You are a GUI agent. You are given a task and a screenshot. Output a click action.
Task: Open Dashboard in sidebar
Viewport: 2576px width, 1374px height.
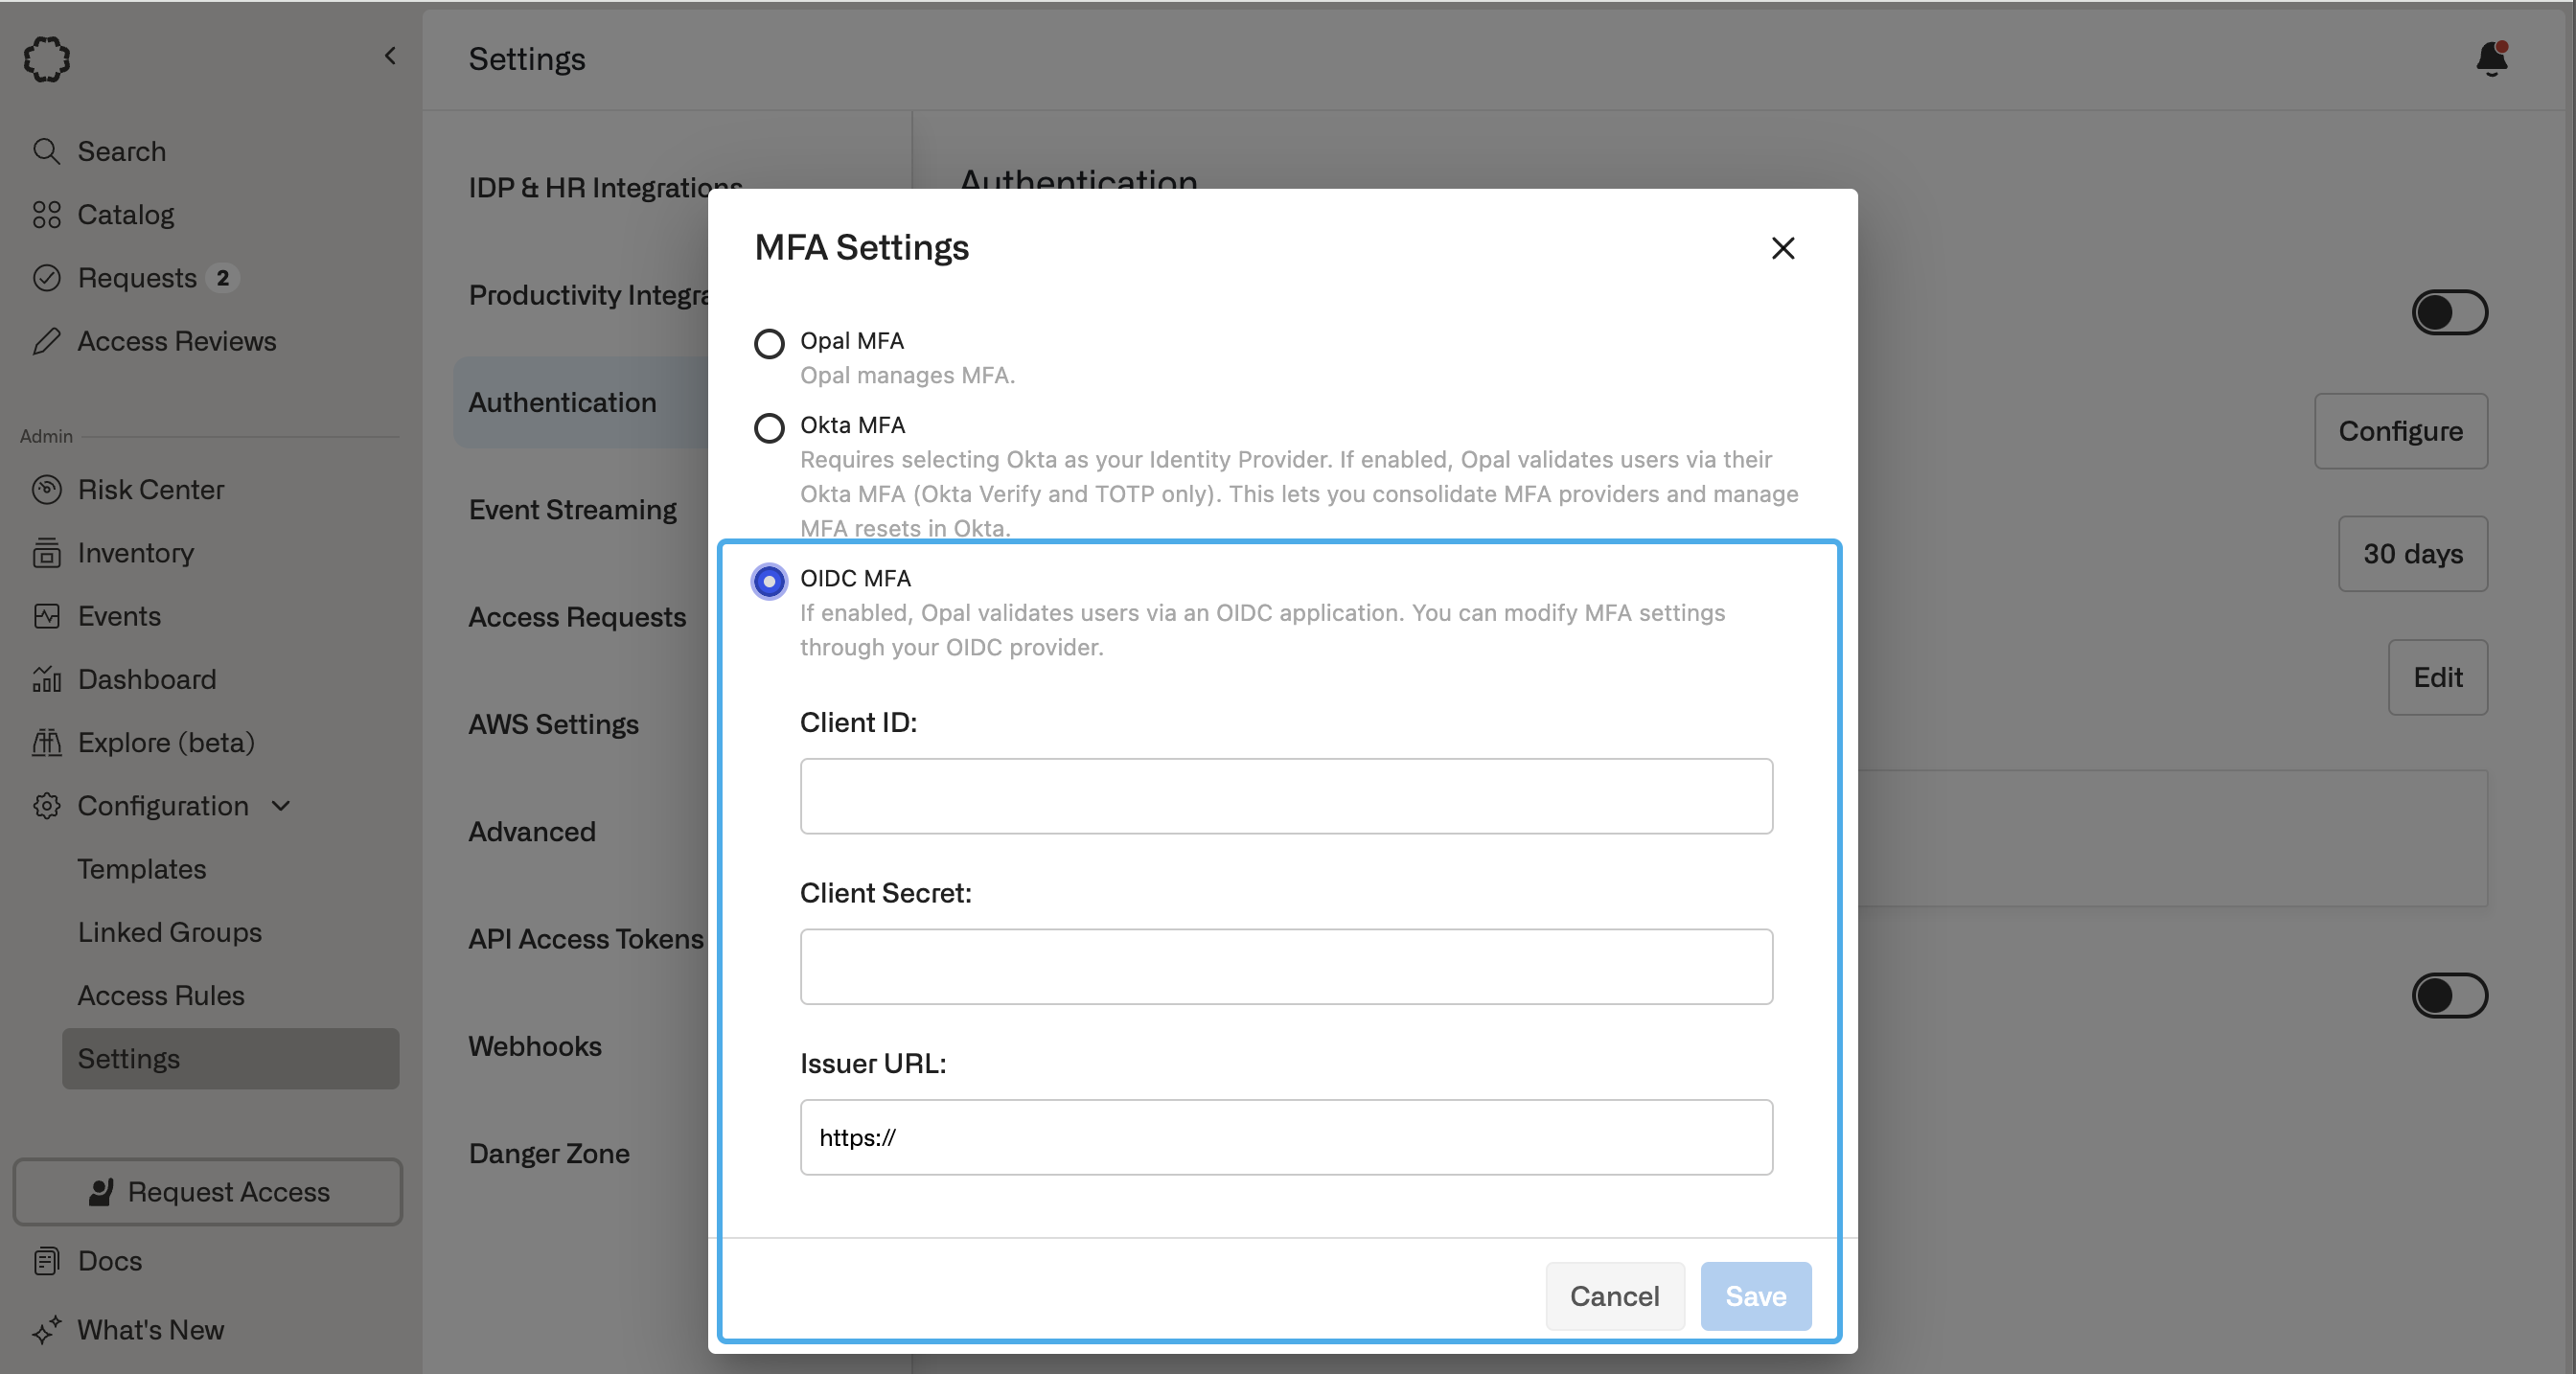146,679
